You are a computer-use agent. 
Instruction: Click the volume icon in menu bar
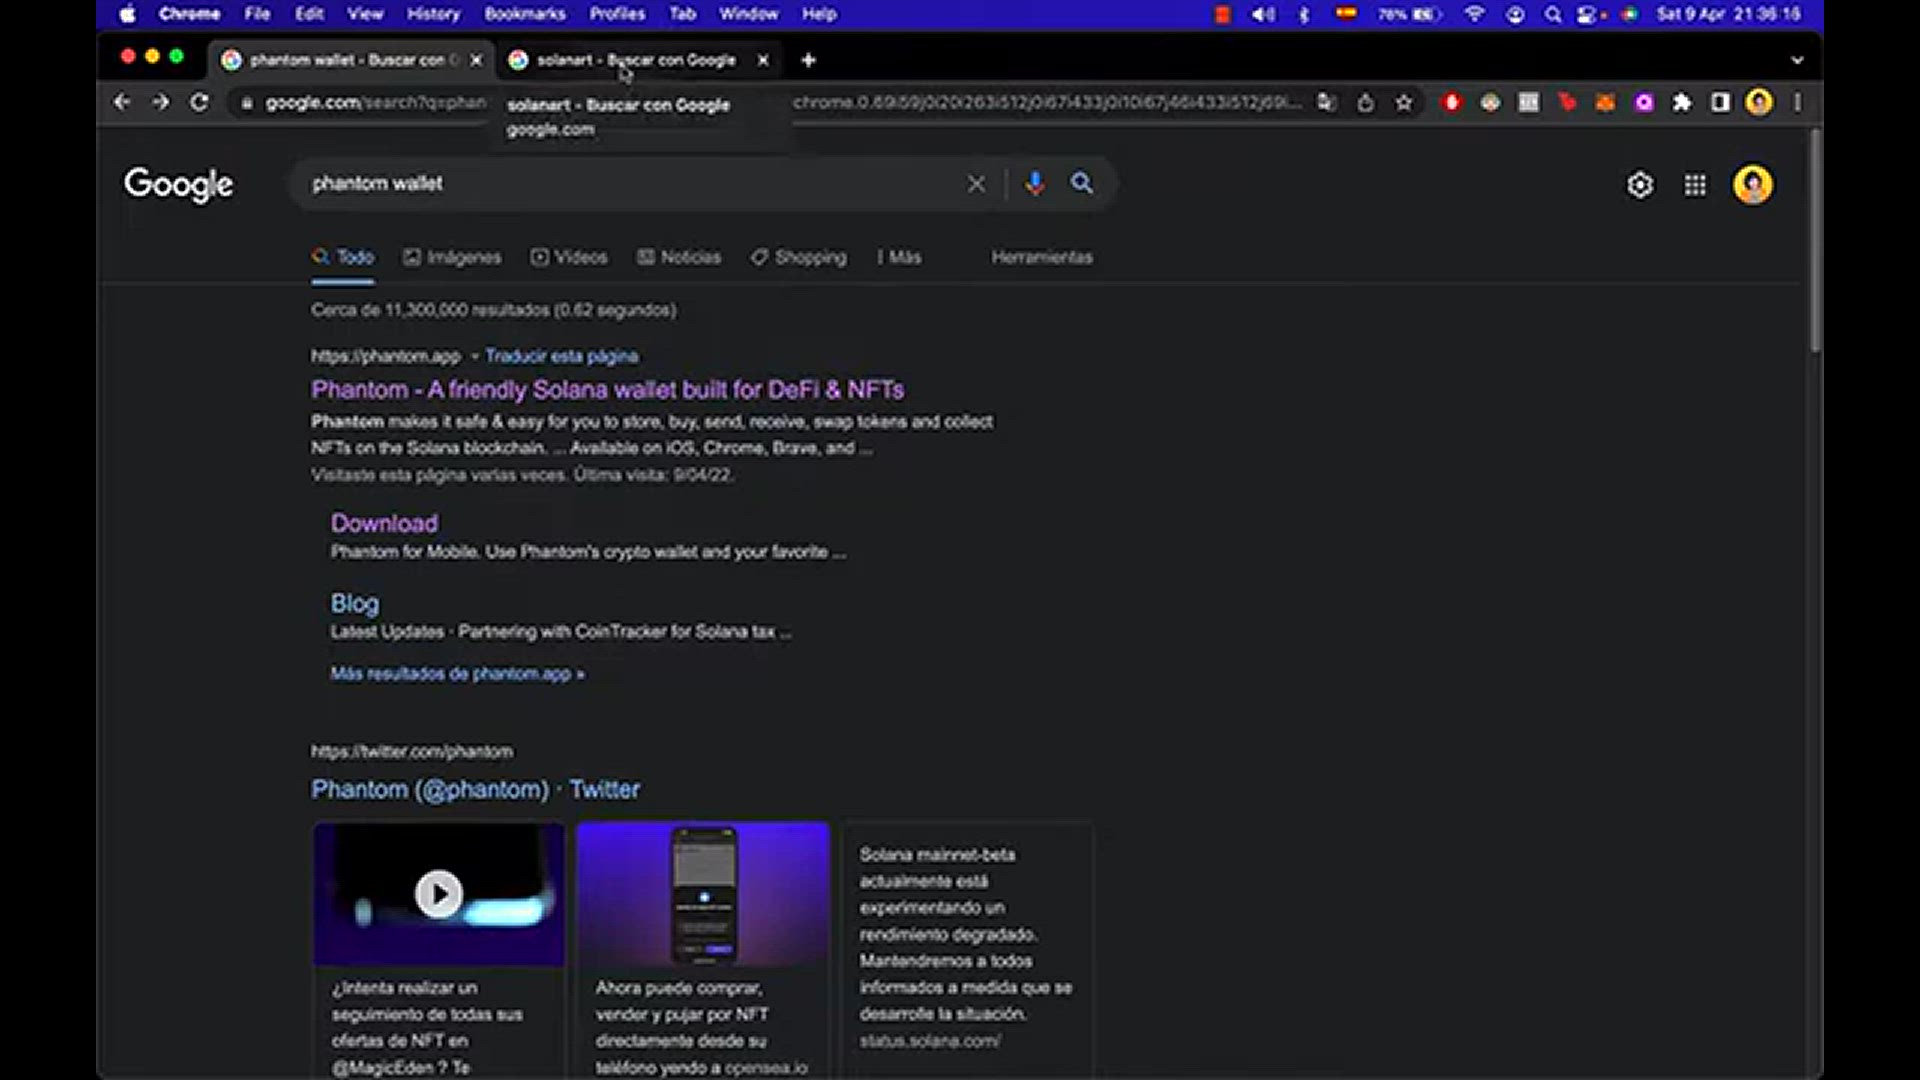coord(1263,14)
